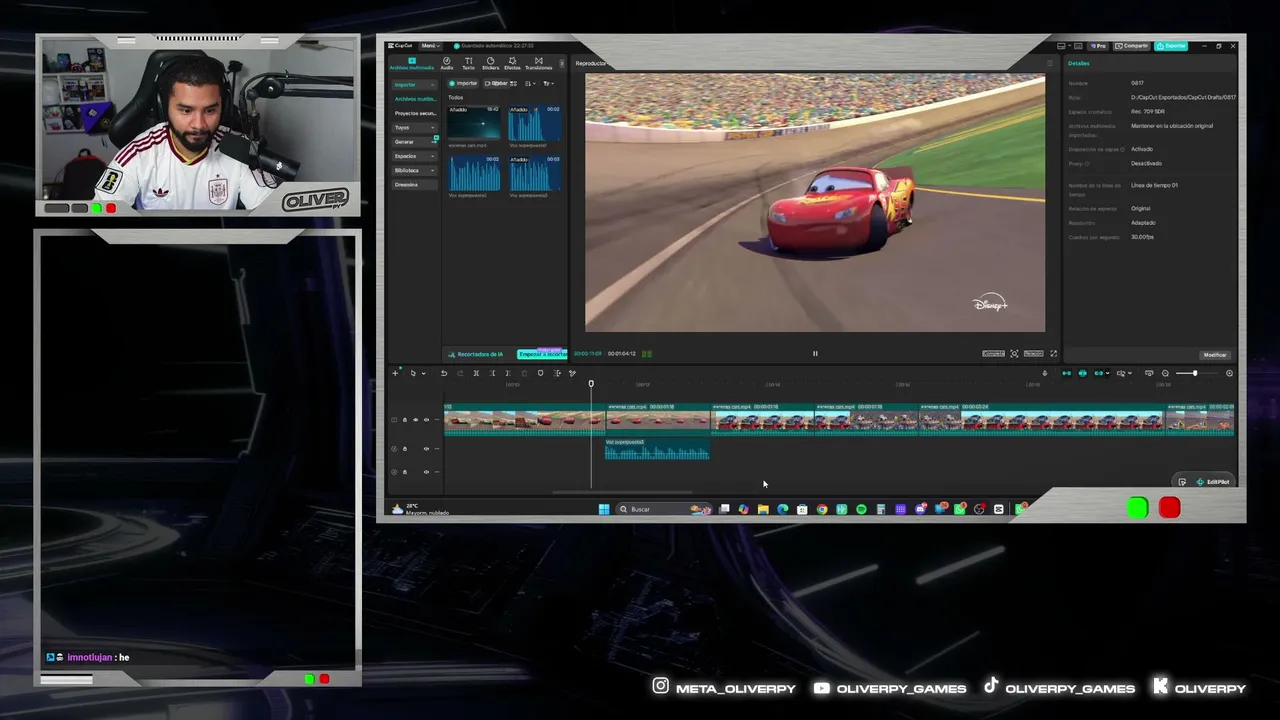Select the Voz superpuesta2 audio thumbnail

pos(474,174)
